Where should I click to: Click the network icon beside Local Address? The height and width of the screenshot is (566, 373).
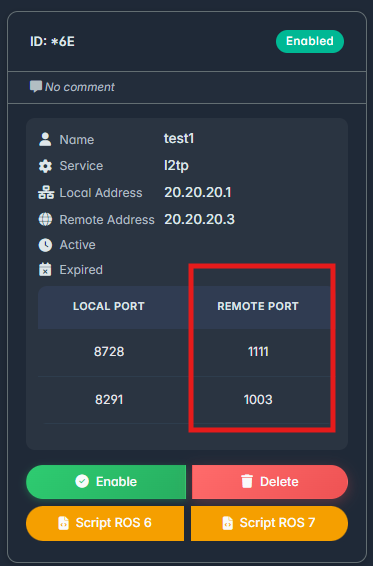pos(46,192)
